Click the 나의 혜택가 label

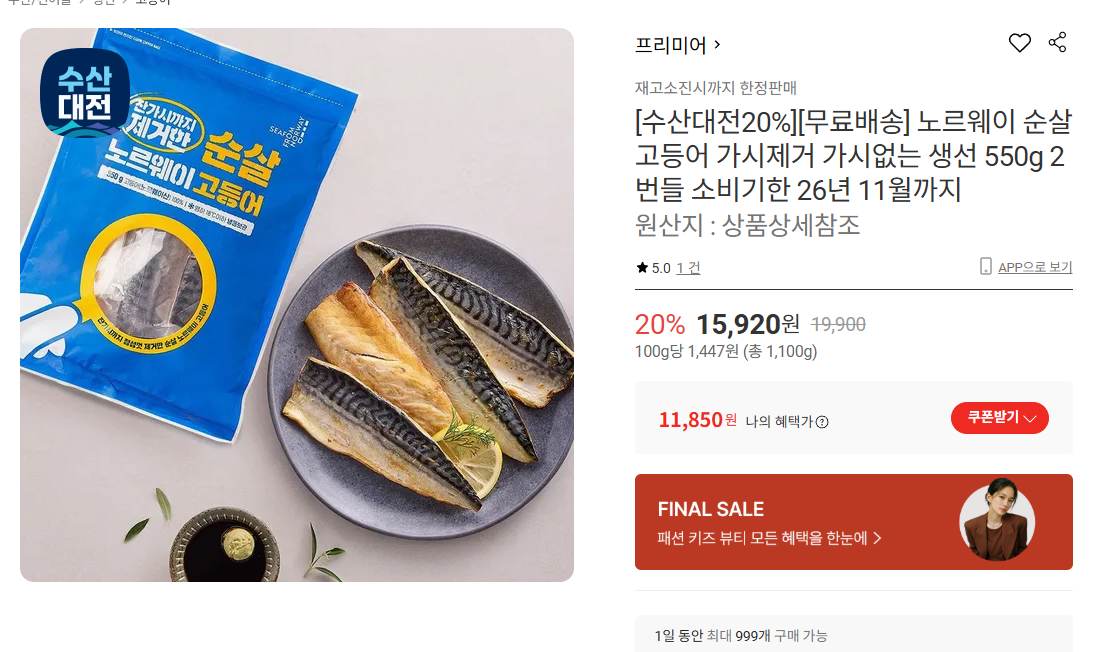(779, 422)
